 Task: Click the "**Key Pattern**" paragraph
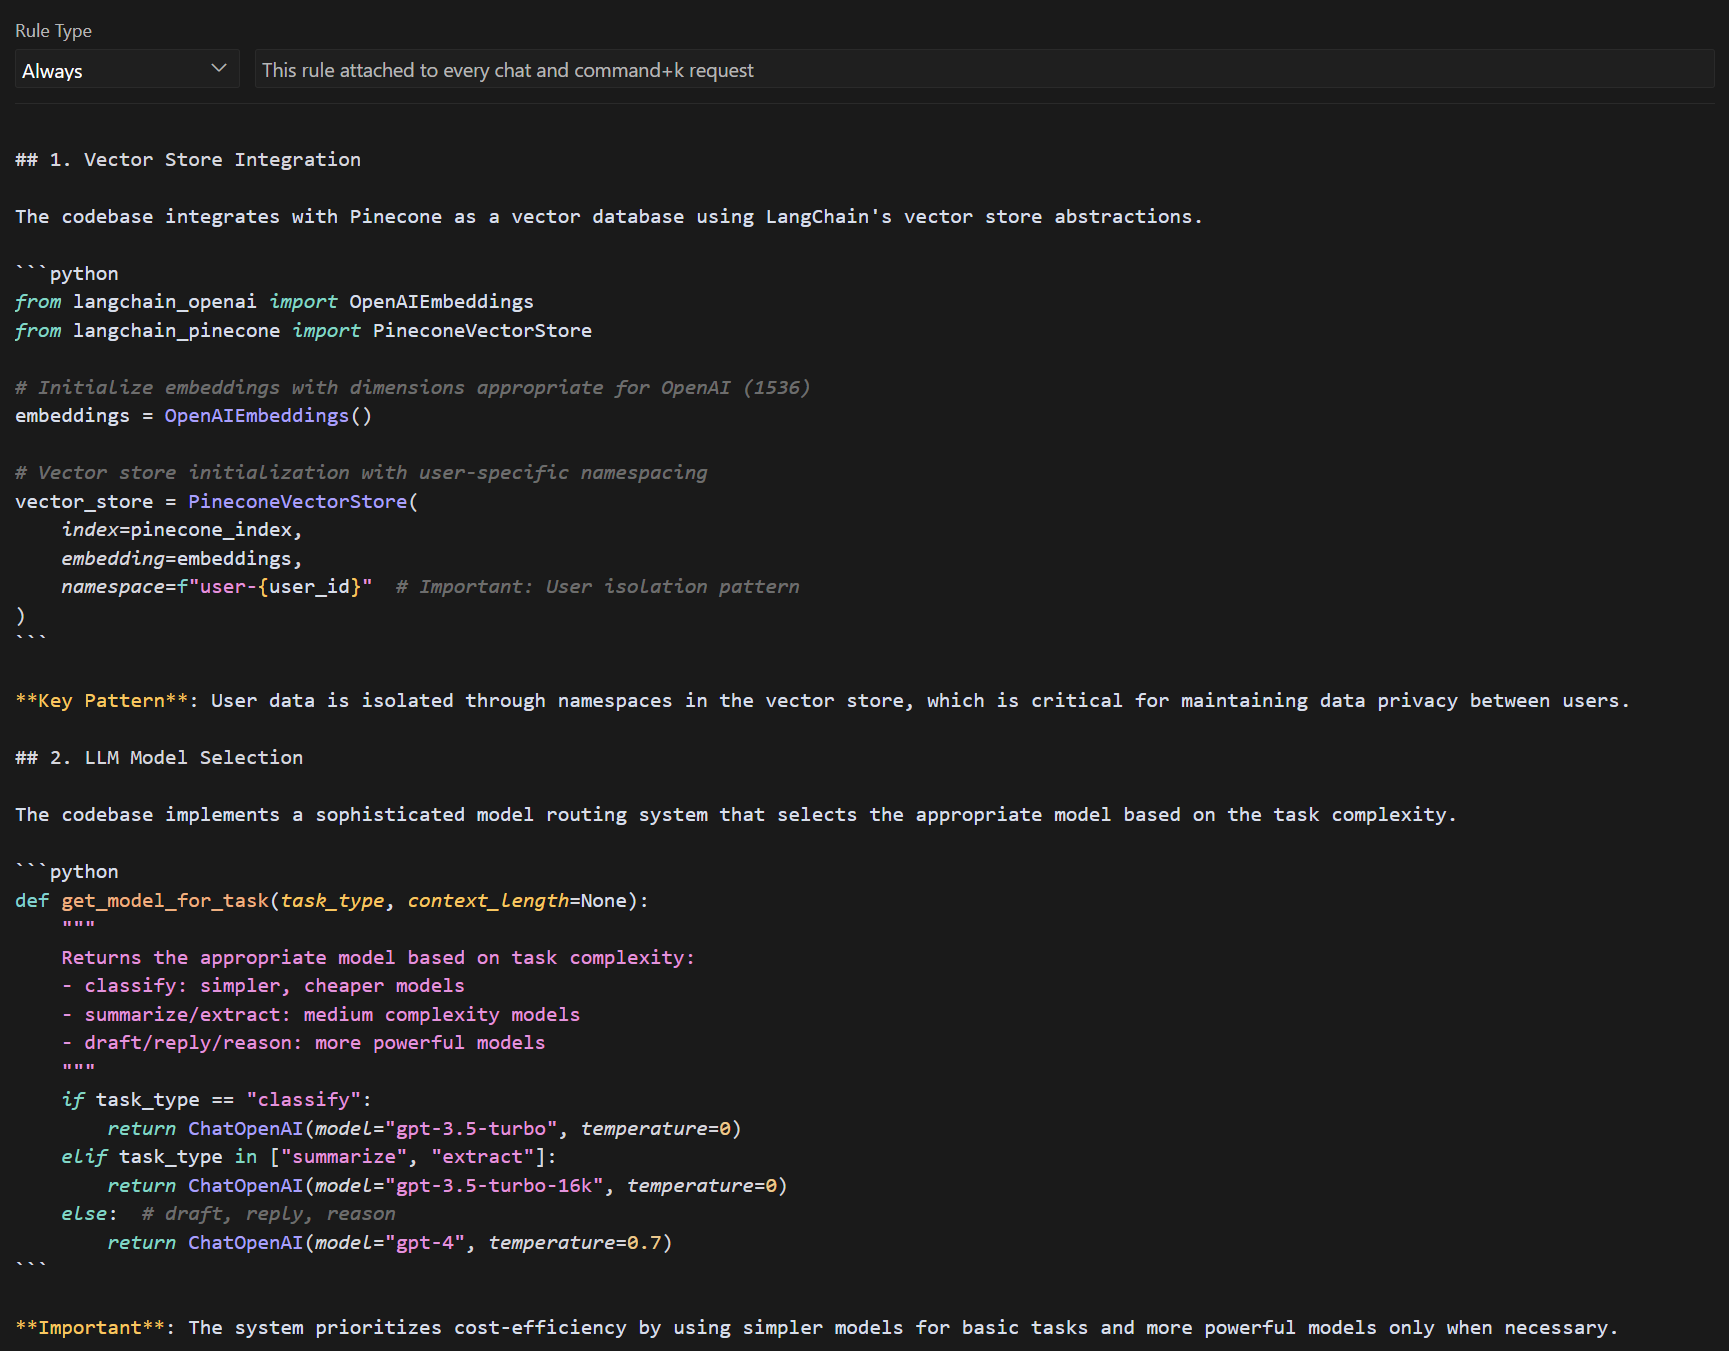[822, 700]
